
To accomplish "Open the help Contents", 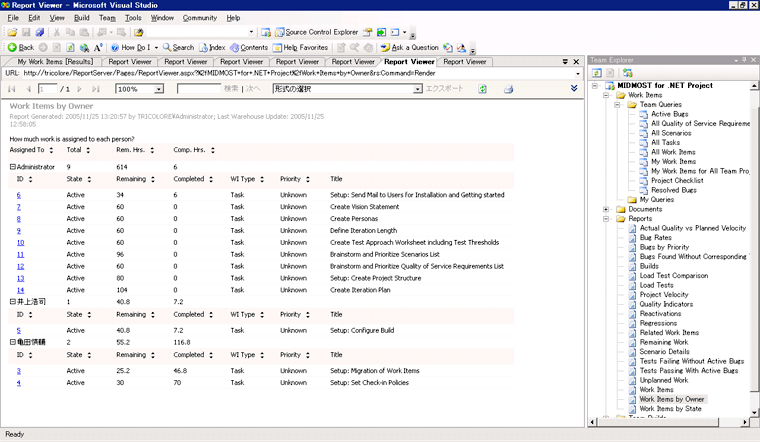I will coord(249,47).
